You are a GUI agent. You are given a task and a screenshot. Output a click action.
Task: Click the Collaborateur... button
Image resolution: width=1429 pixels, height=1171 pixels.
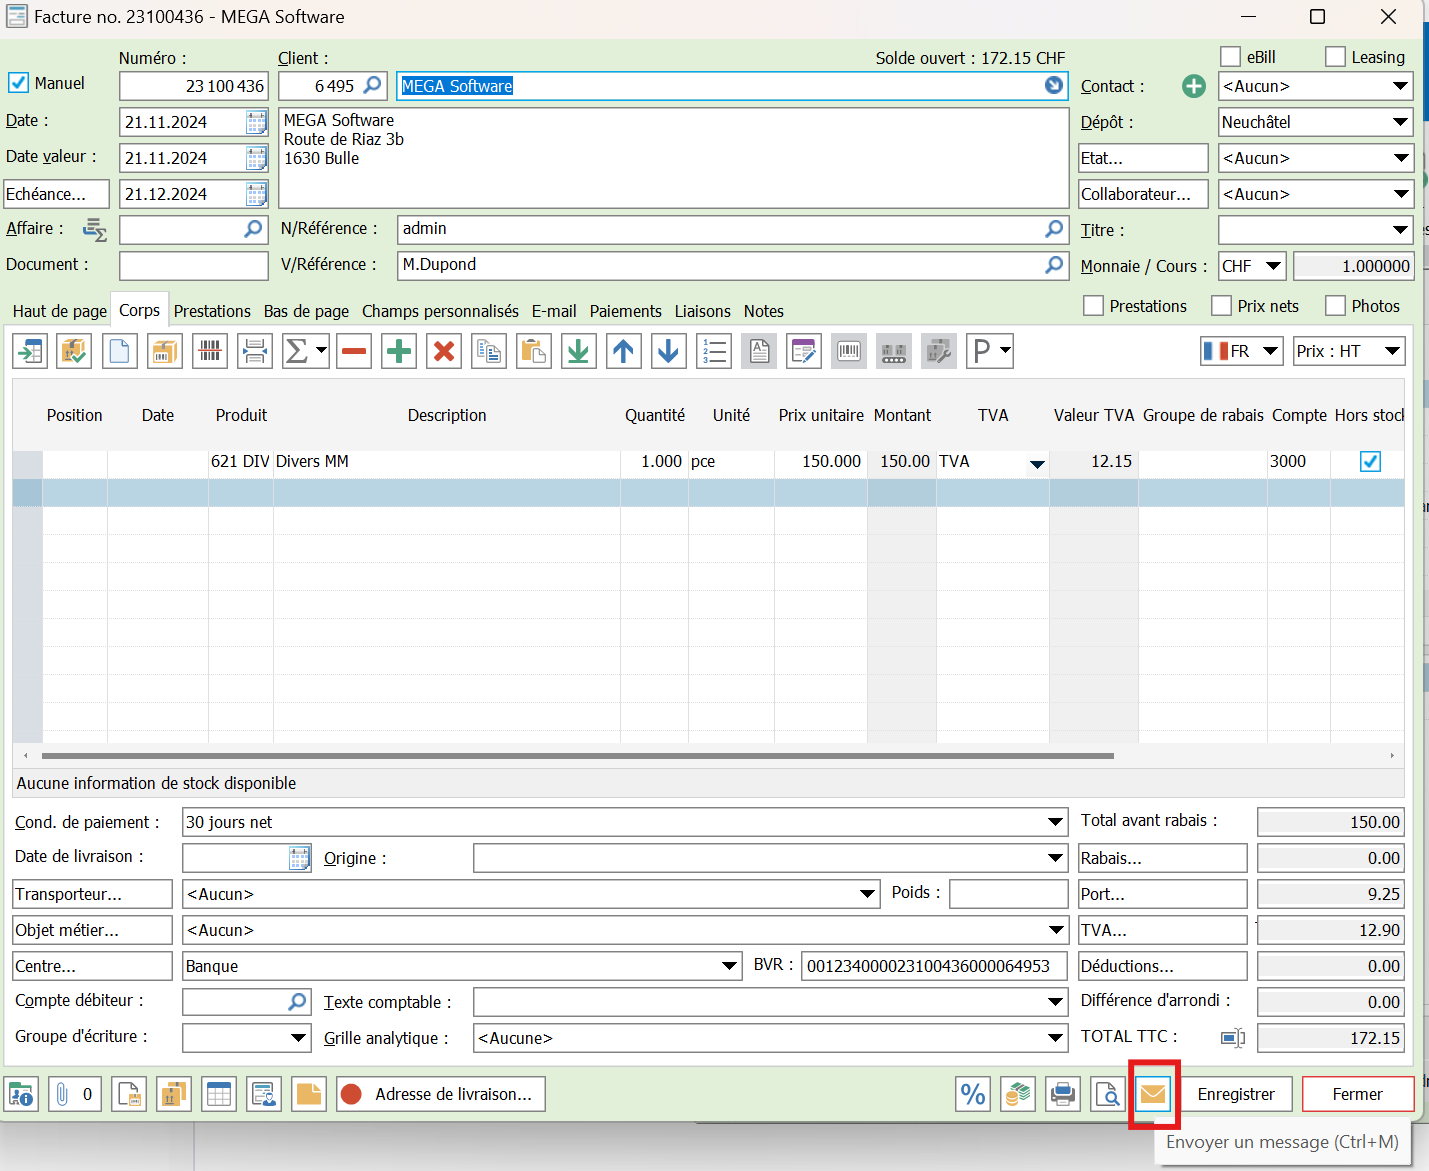(x=1143, y=194)
